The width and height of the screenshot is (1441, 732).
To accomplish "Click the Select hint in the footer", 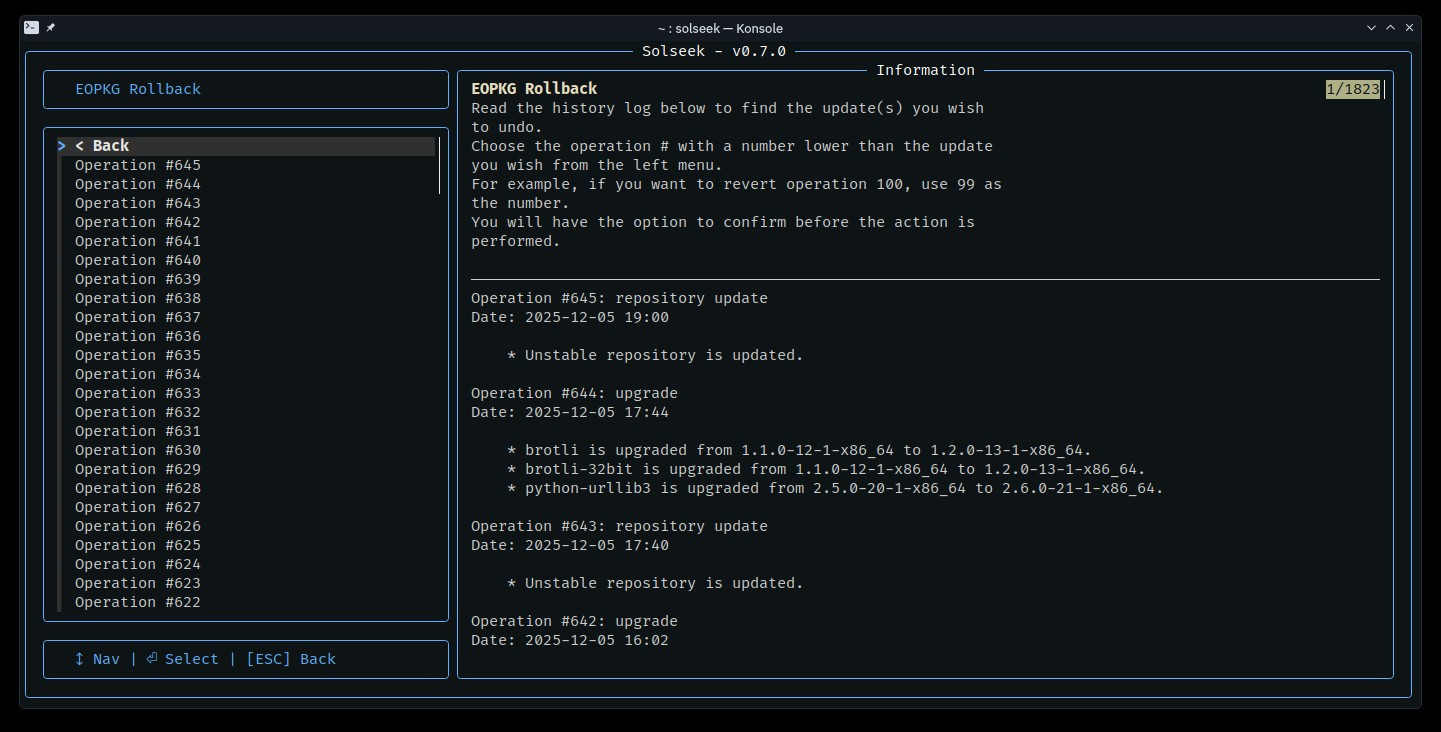I will click(x=182, y=659).
